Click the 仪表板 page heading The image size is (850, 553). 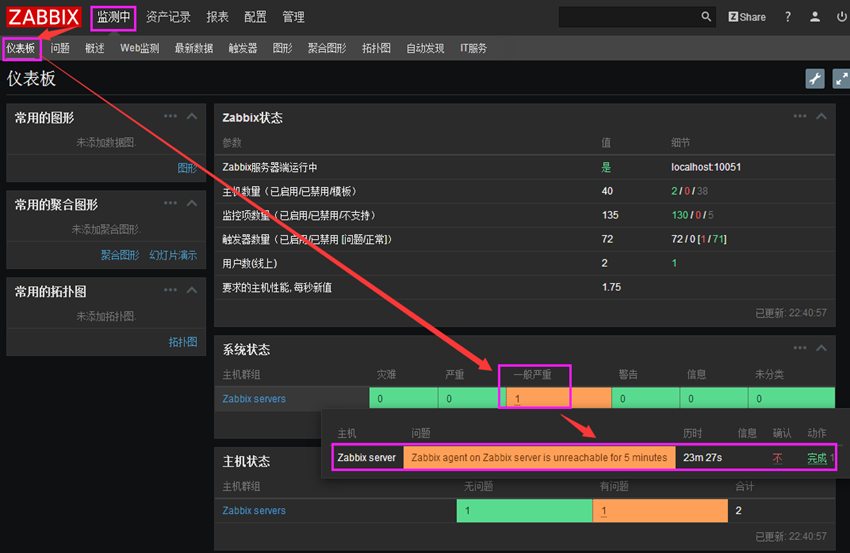click(x=31, y=79)
